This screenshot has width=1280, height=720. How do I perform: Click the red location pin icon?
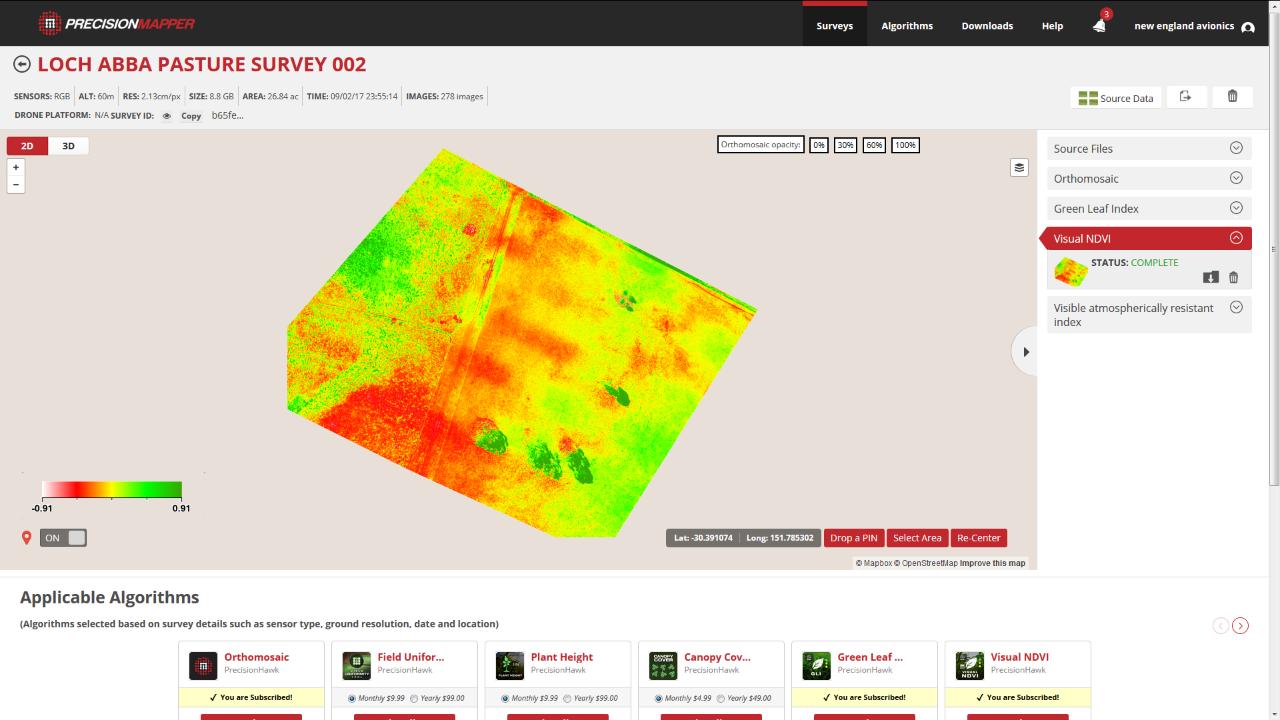point(27,538)
